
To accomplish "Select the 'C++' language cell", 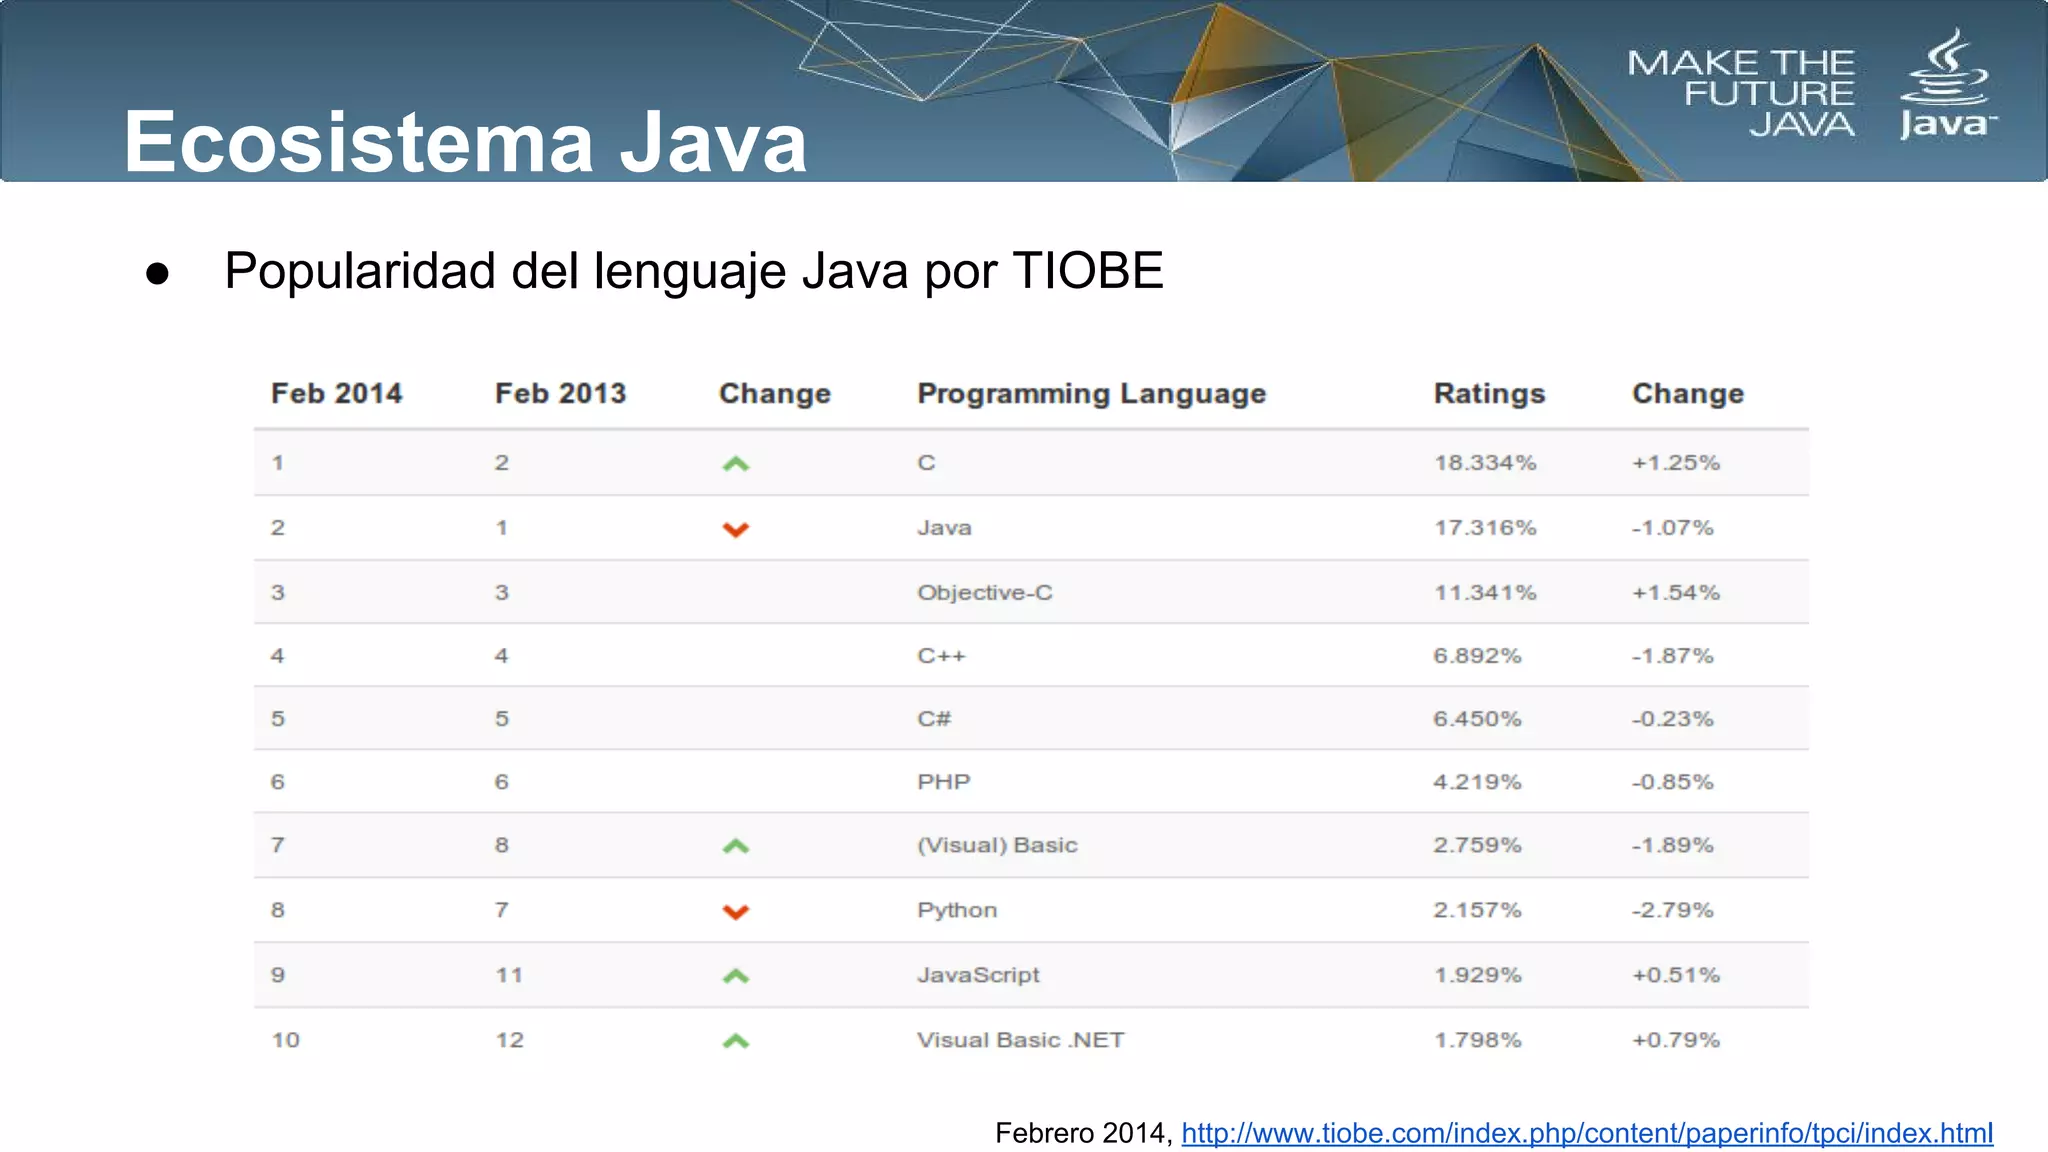I will [942, 656].
